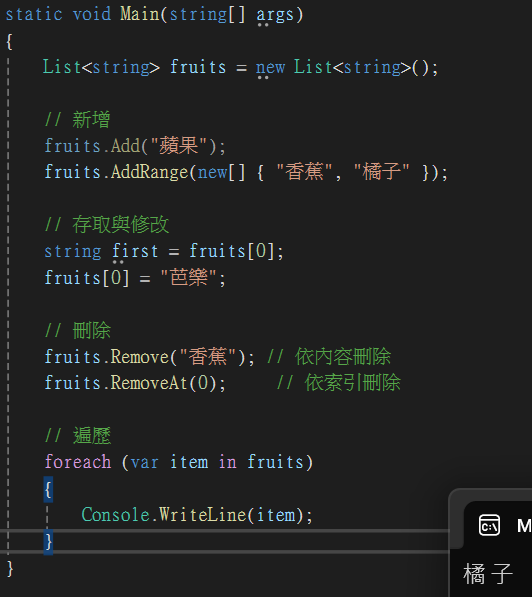This screenshot has height=597, width=532.
Task: Click the 遍歷 comment line
Action: pyautogui.click(x=78, y=436)
